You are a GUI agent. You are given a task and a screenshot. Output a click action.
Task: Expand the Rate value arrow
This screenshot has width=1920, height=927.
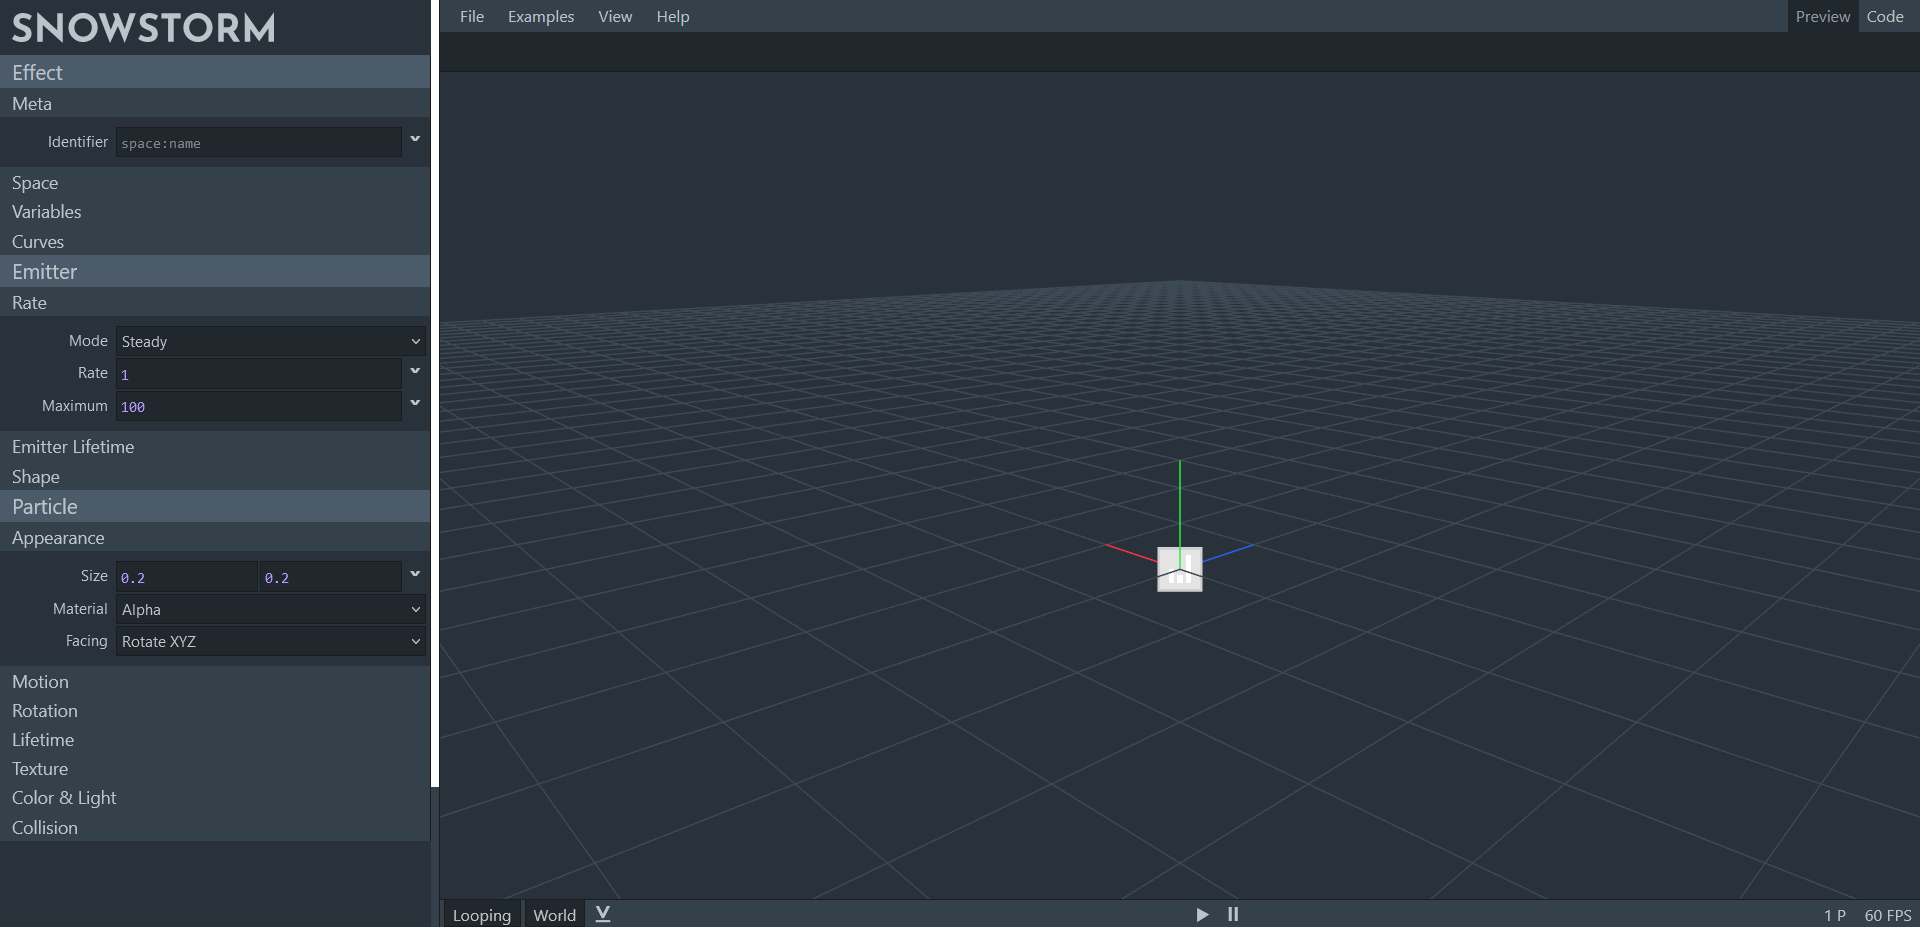(x=415, y=371)
